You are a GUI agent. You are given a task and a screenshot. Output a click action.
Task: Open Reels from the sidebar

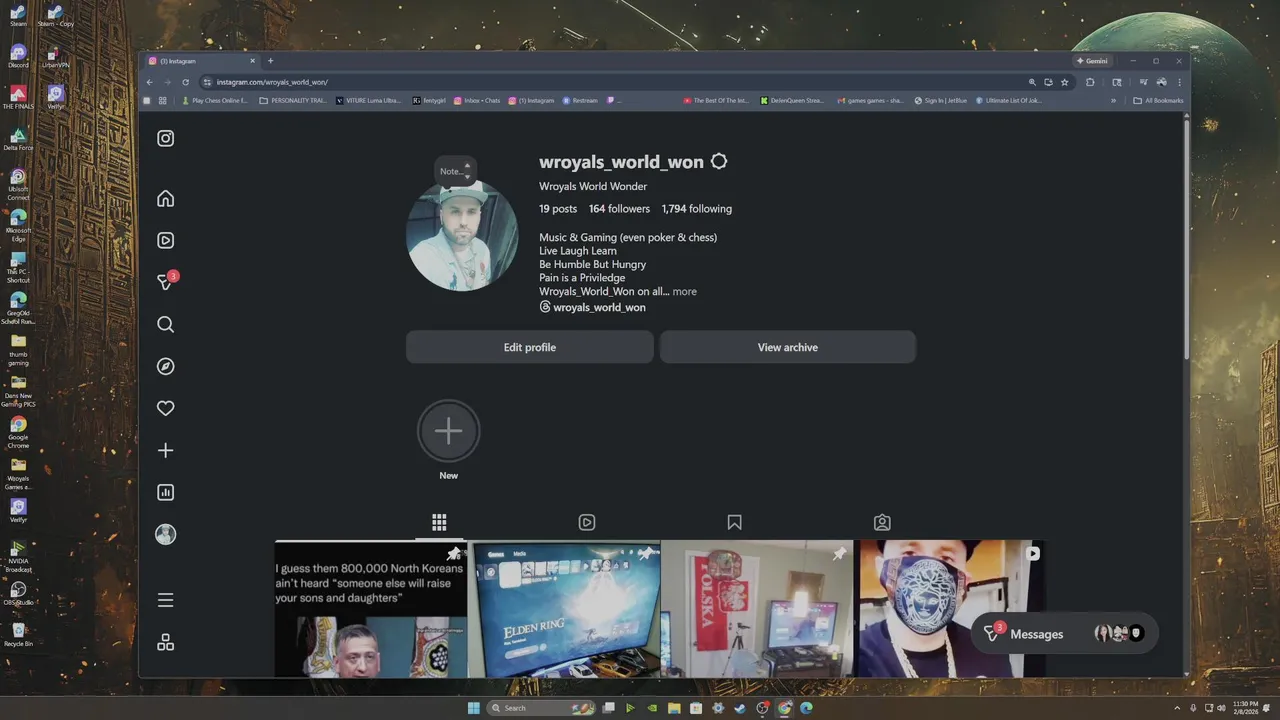pyautogui.click(x=166, y=240)
